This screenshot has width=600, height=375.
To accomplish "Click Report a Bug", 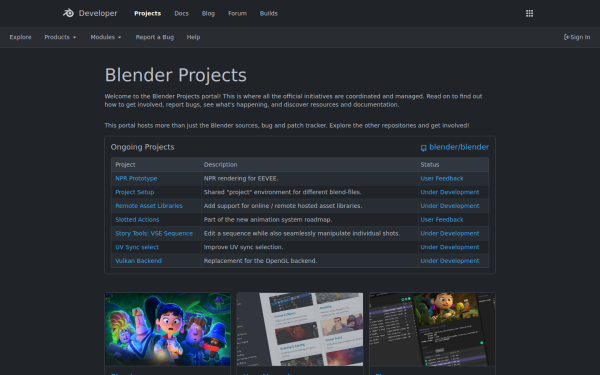I will (x=155, y=37).
